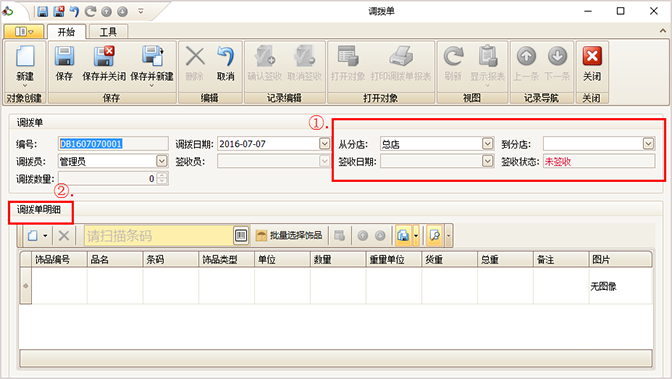The width and height of the screenshot is (672, 379).
Task: Click the detail toolbar search/preview icon
Action: point(435,235)
